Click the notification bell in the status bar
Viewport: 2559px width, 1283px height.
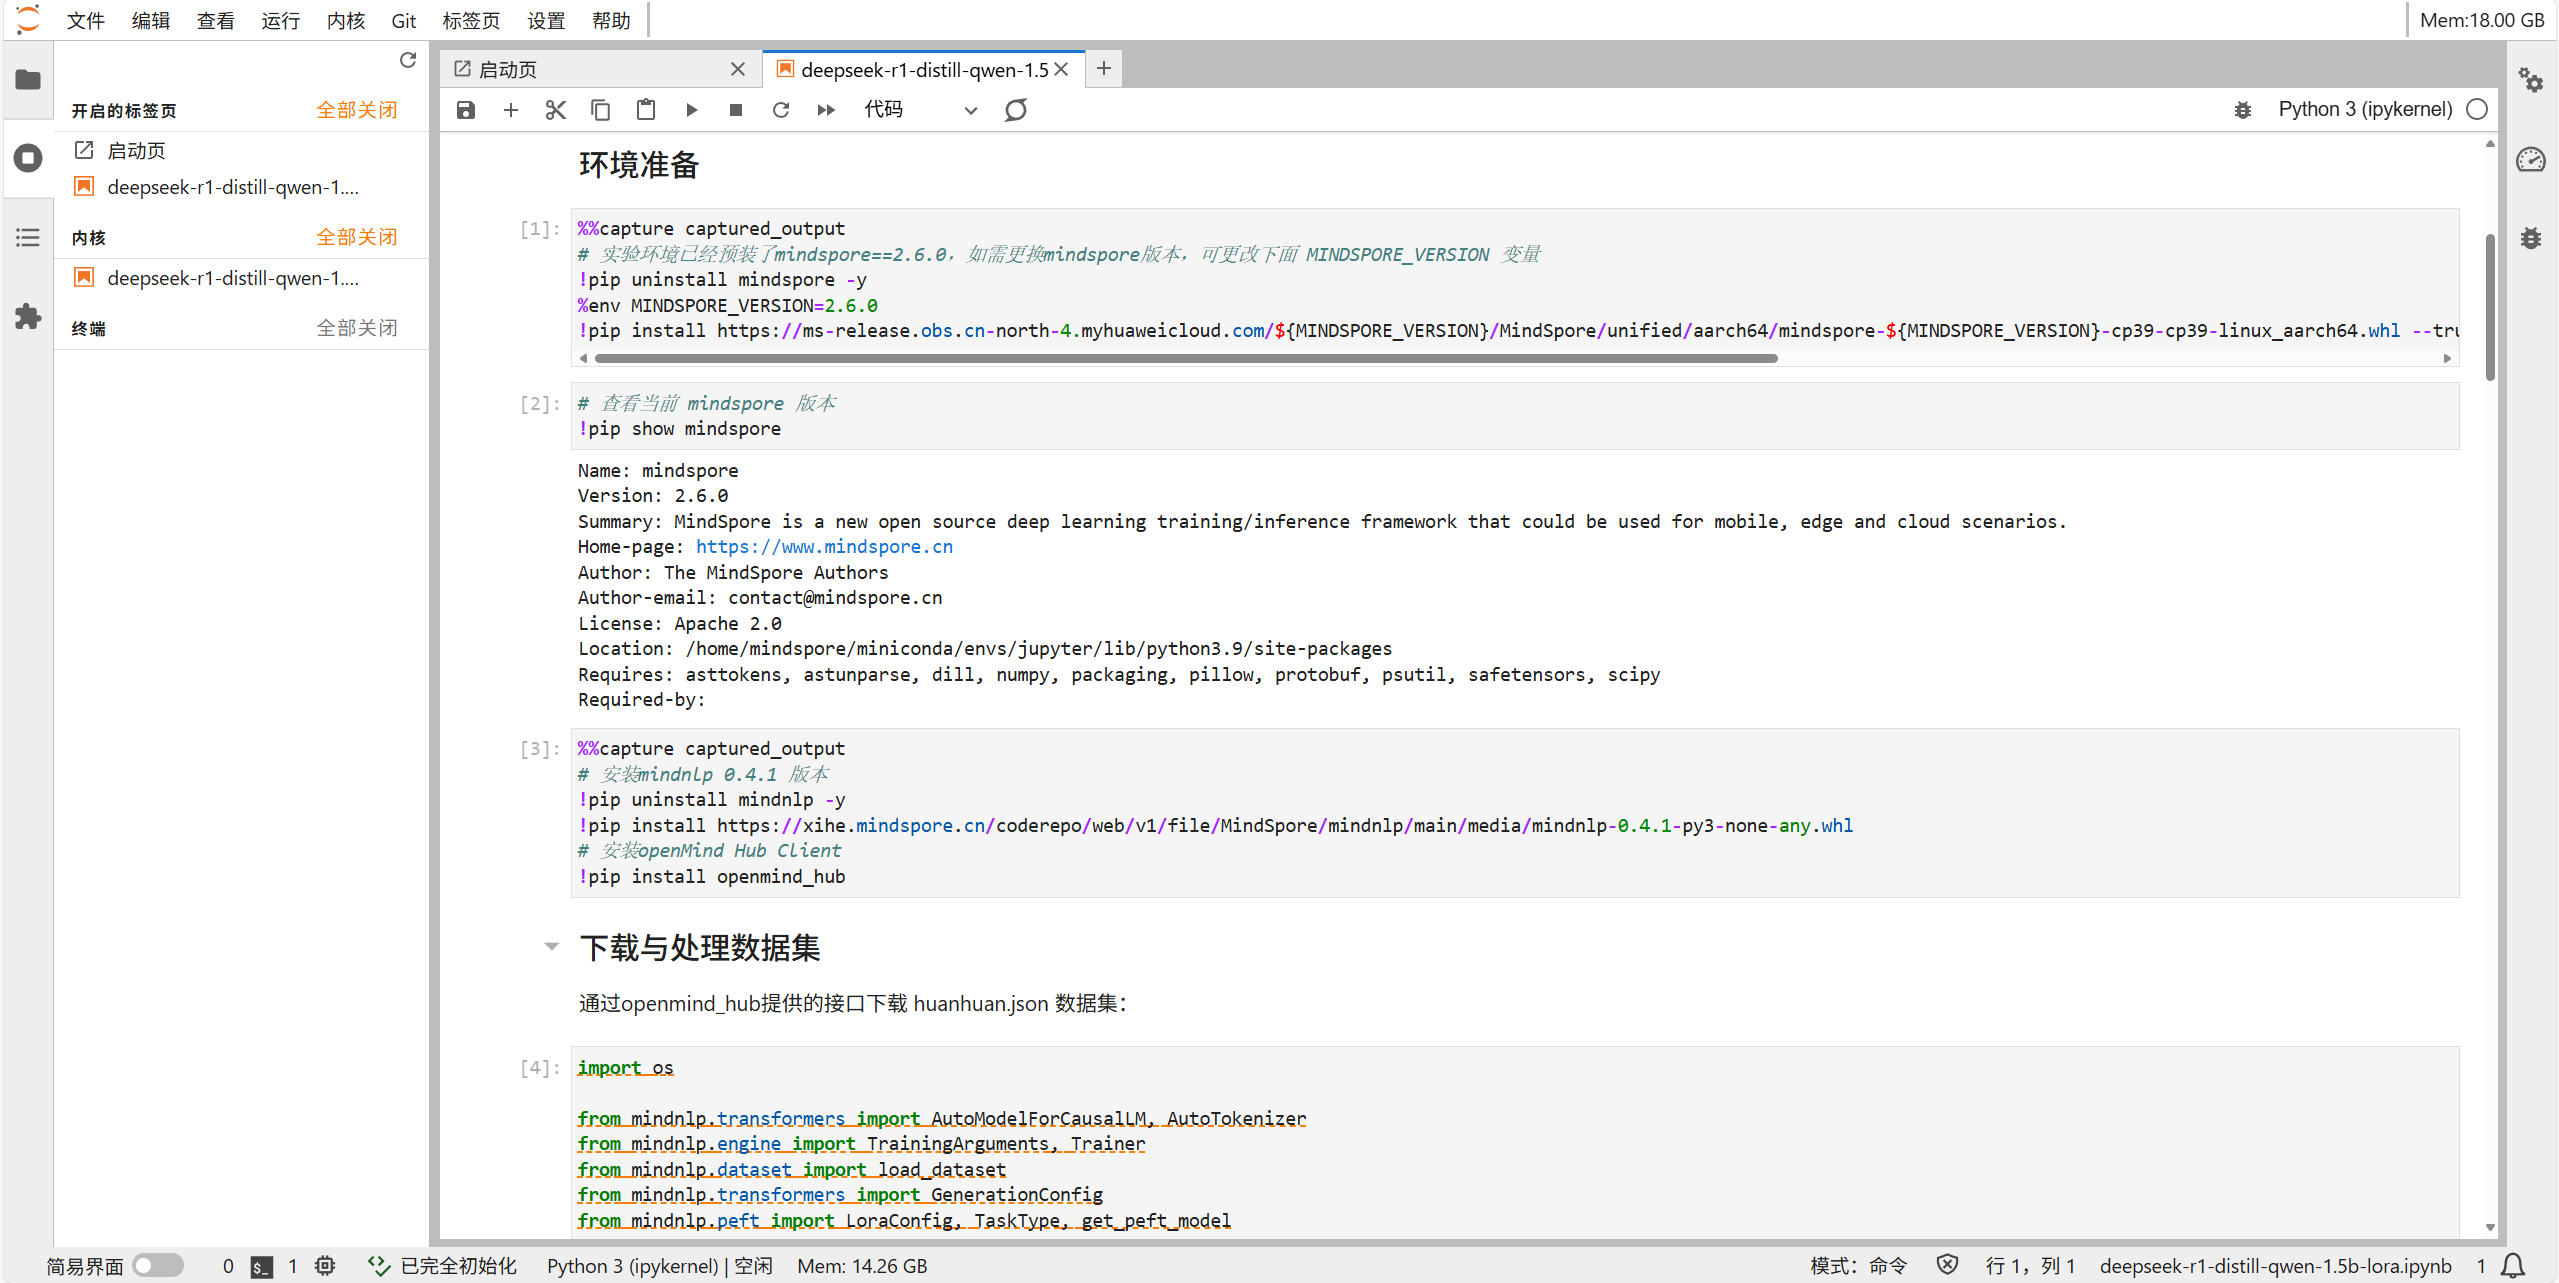tap(2513, 1266)
